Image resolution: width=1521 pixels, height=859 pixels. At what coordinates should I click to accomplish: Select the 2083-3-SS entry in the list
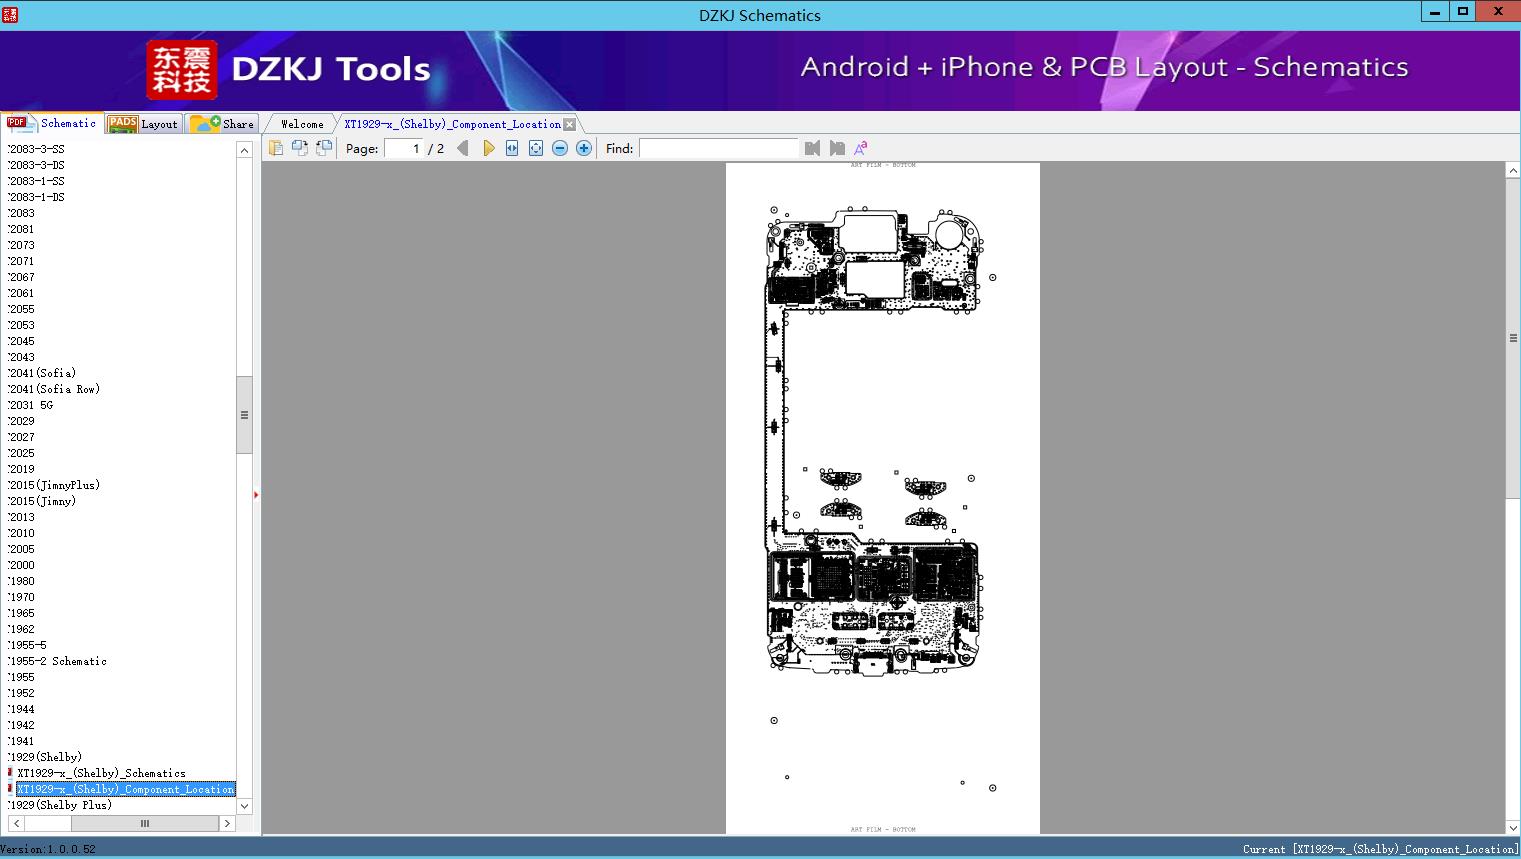coord(36,149)
